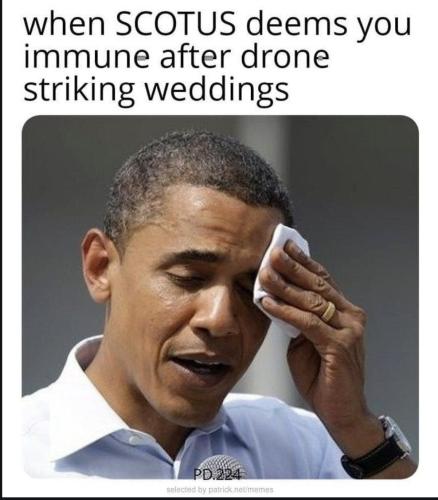The width and height of the screenshot is (438, 500).
Task: Click the microphone at the photo bottom
Action: (222, 465)
